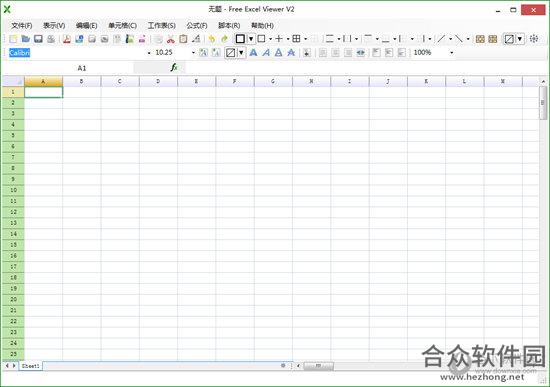Open the Calibri font name dropdown
This screenshot has width=550, height=387.
point(149,53)
